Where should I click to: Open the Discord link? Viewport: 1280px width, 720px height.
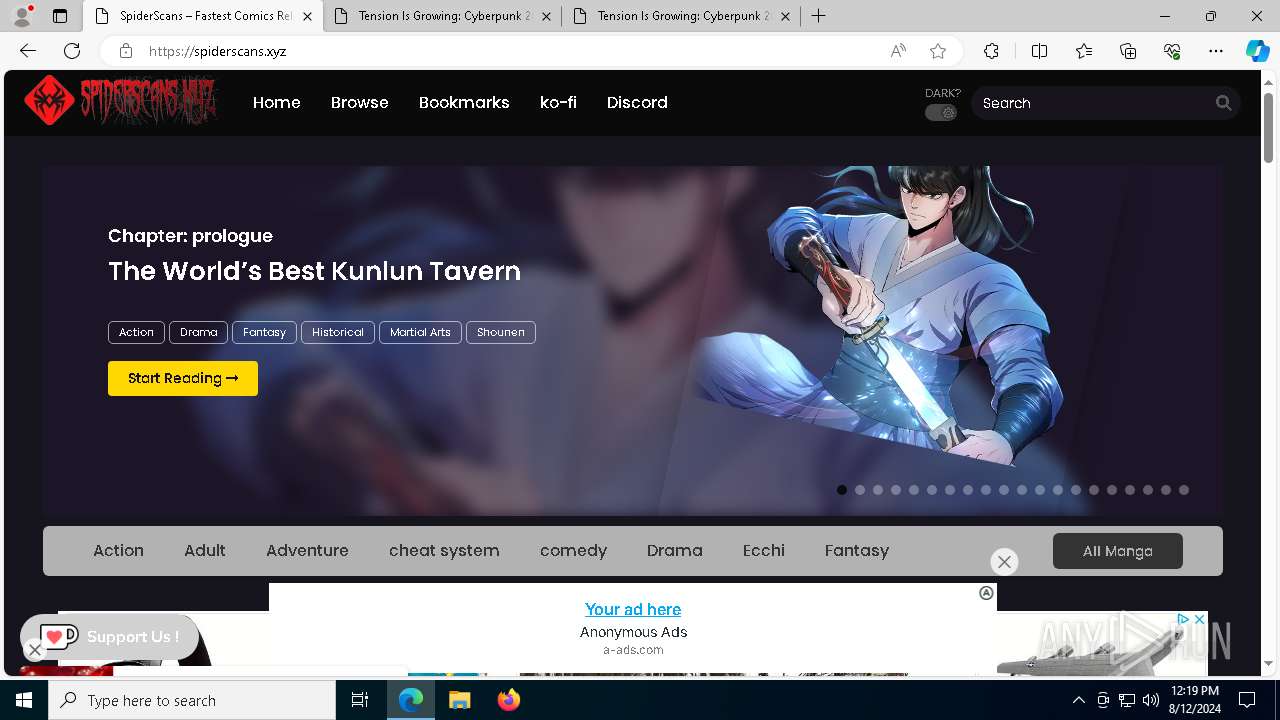click(637, 102)
